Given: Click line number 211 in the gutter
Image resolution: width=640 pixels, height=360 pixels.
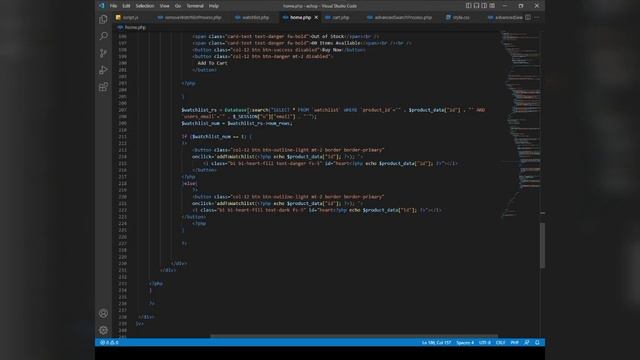Looking at the screenshot, I should (122, 136).
